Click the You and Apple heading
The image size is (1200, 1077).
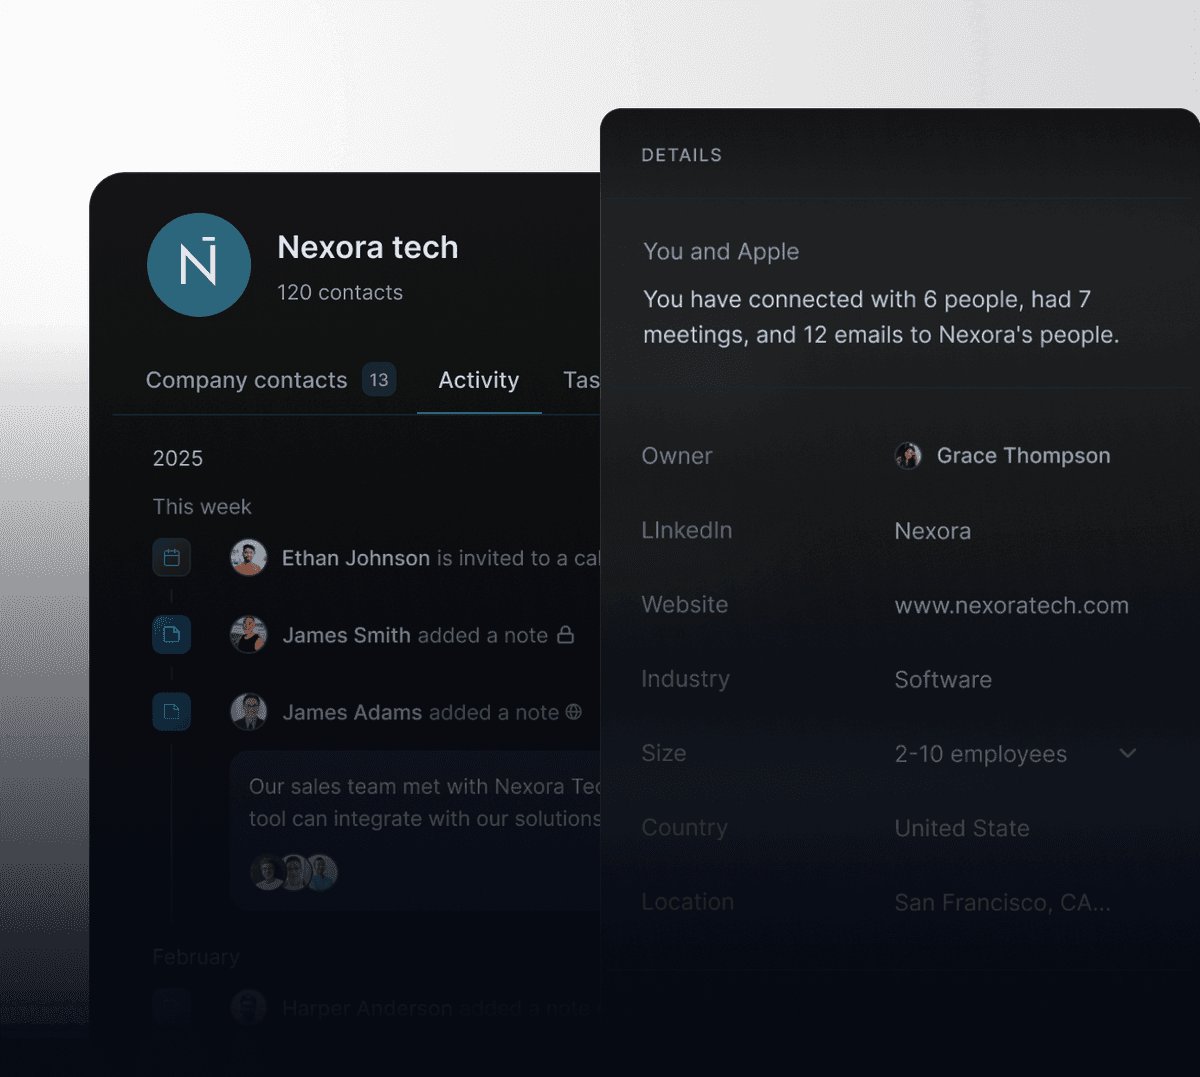[721, 252]
